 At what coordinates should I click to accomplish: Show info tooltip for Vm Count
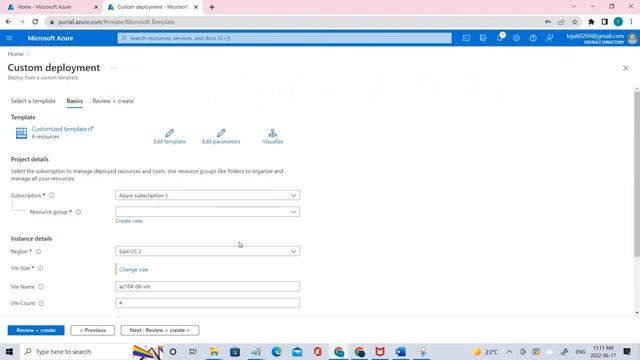[41, 303]
